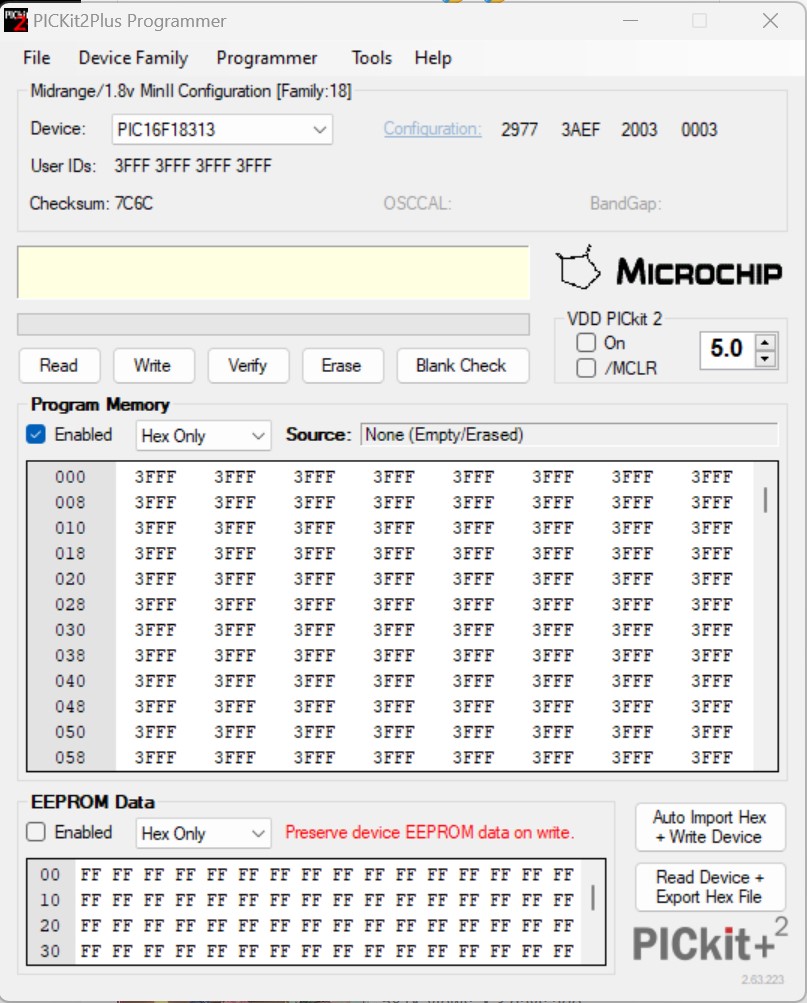Click the PICkit2Plus app icon in title bar
This screenshot has width=807, height=1003.
(x=15, y=20)
